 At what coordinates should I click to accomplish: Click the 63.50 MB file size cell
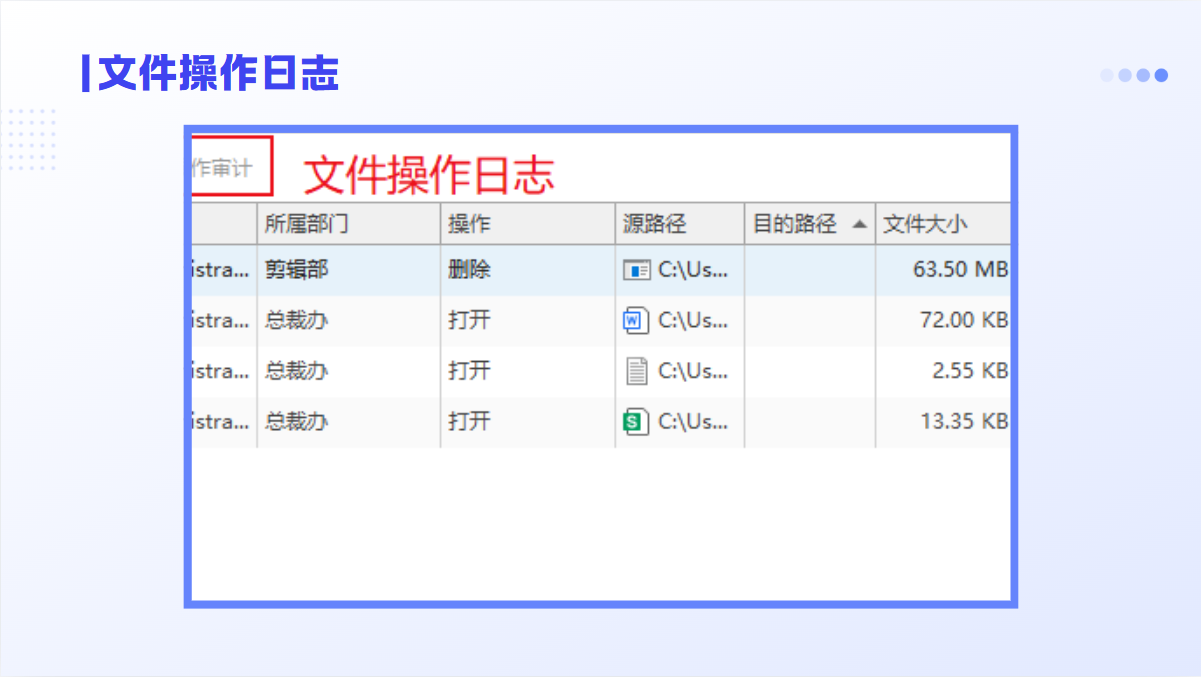point(959,270)
